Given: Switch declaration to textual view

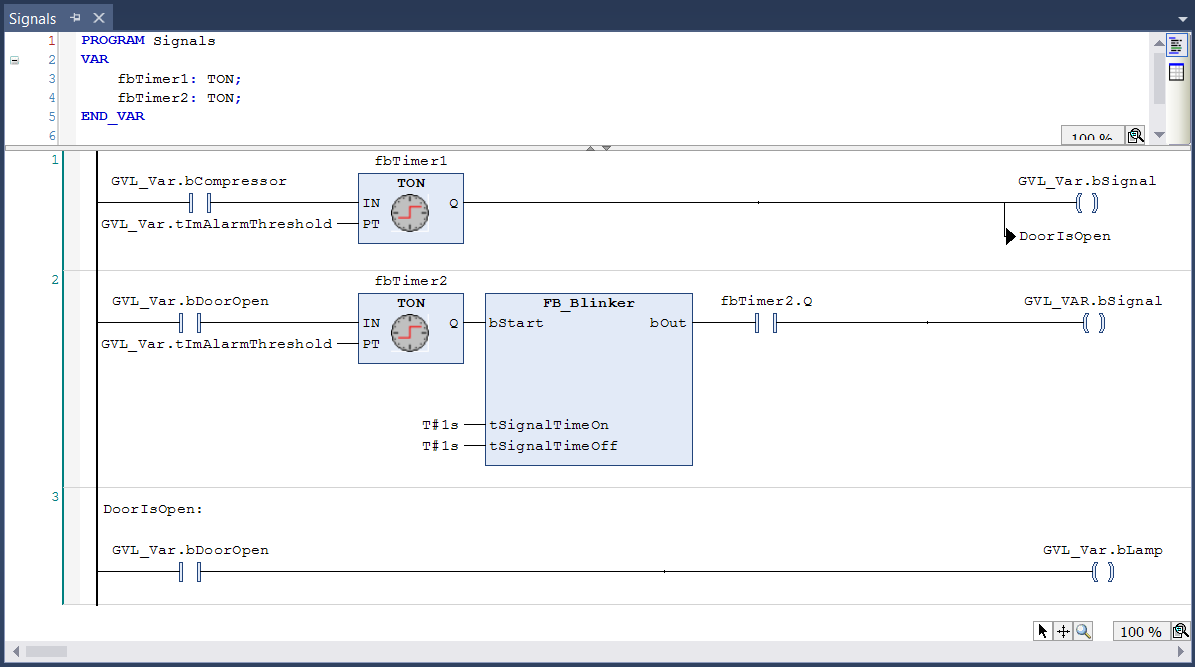Looking at the screenshot, I should click(1176, 46).
